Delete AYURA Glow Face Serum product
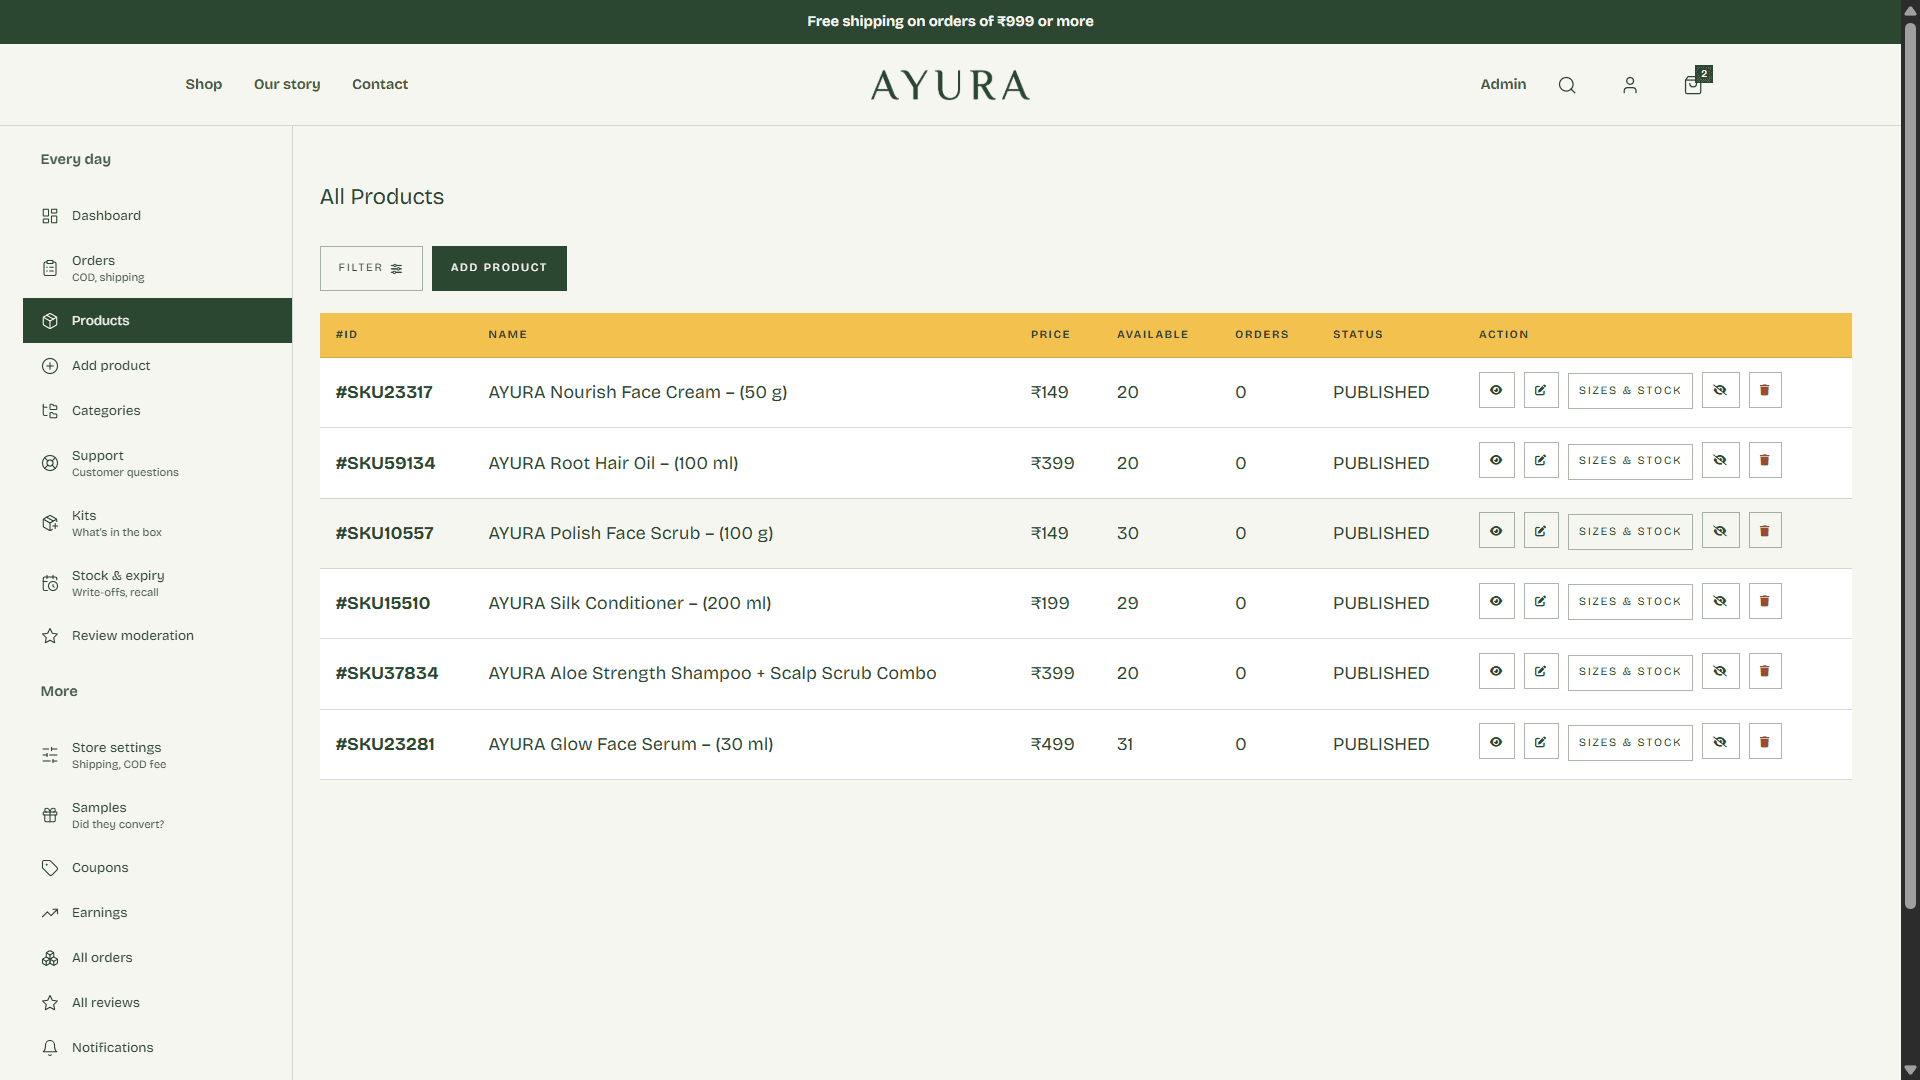Viewport: 1920px width, 1080px height. (1765, 742)
